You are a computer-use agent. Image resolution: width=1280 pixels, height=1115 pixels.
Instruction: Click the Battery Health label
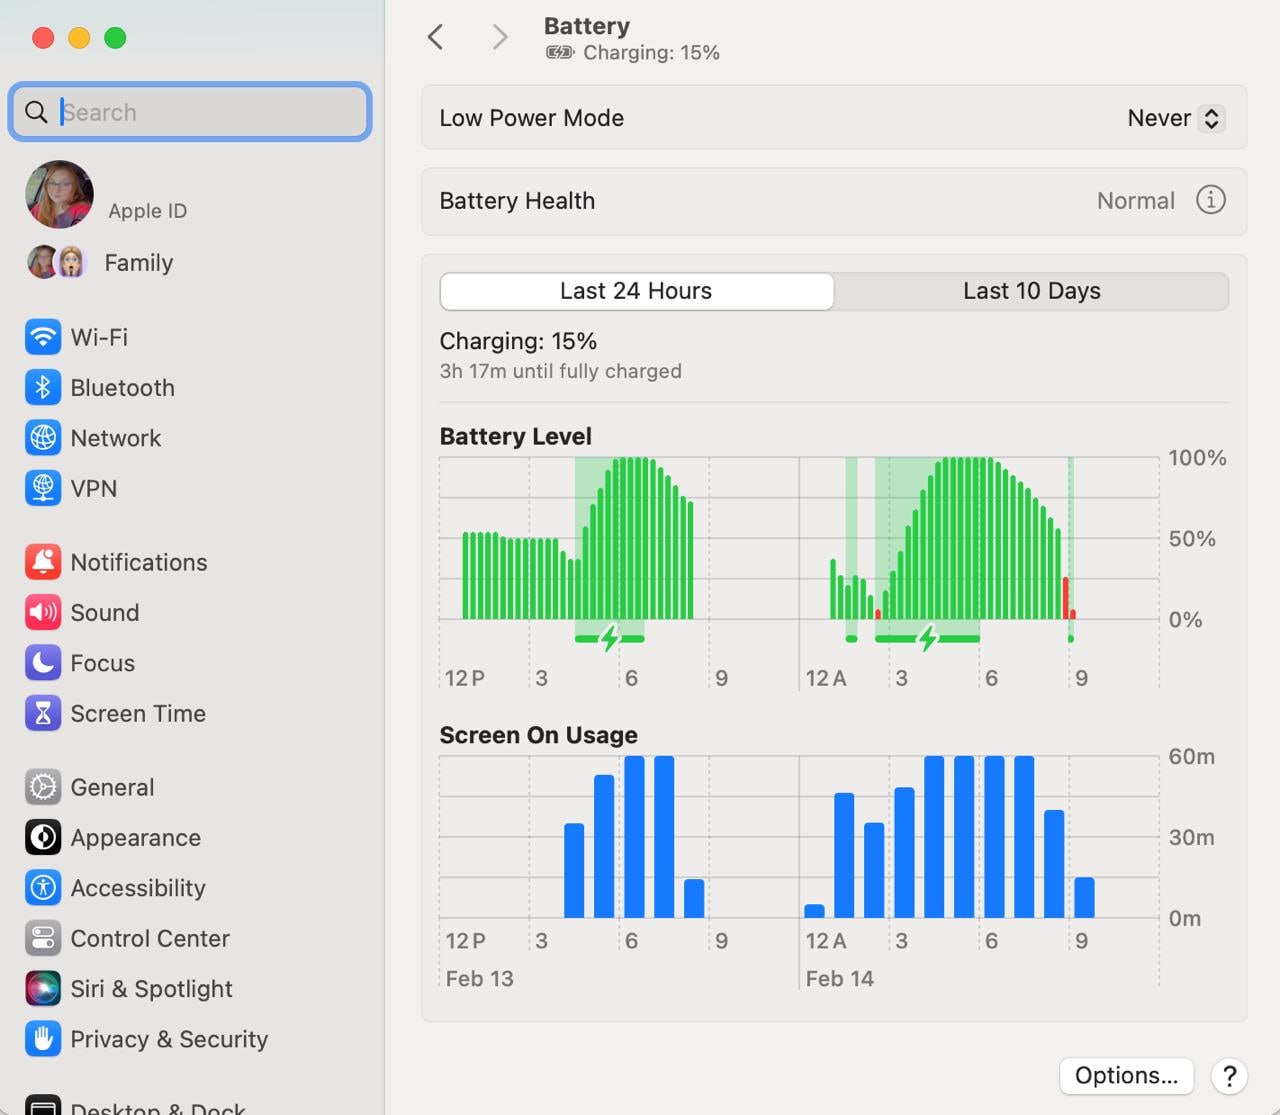pos(517,201)
